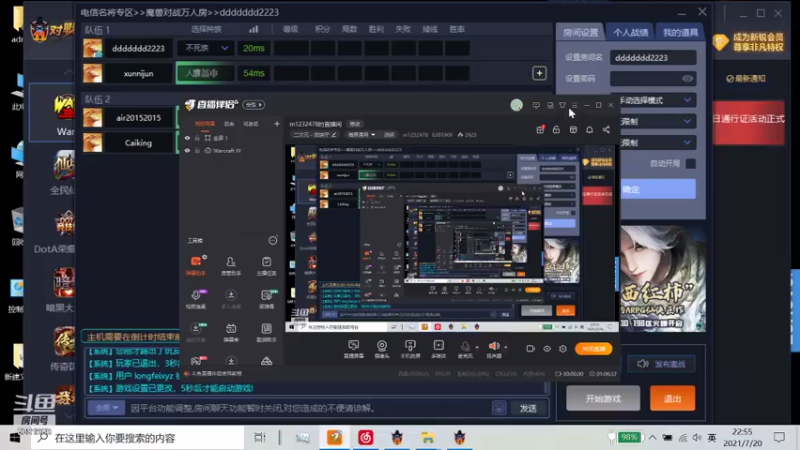
Task: Add a new scene with plus icon
Action: point(277,124)
